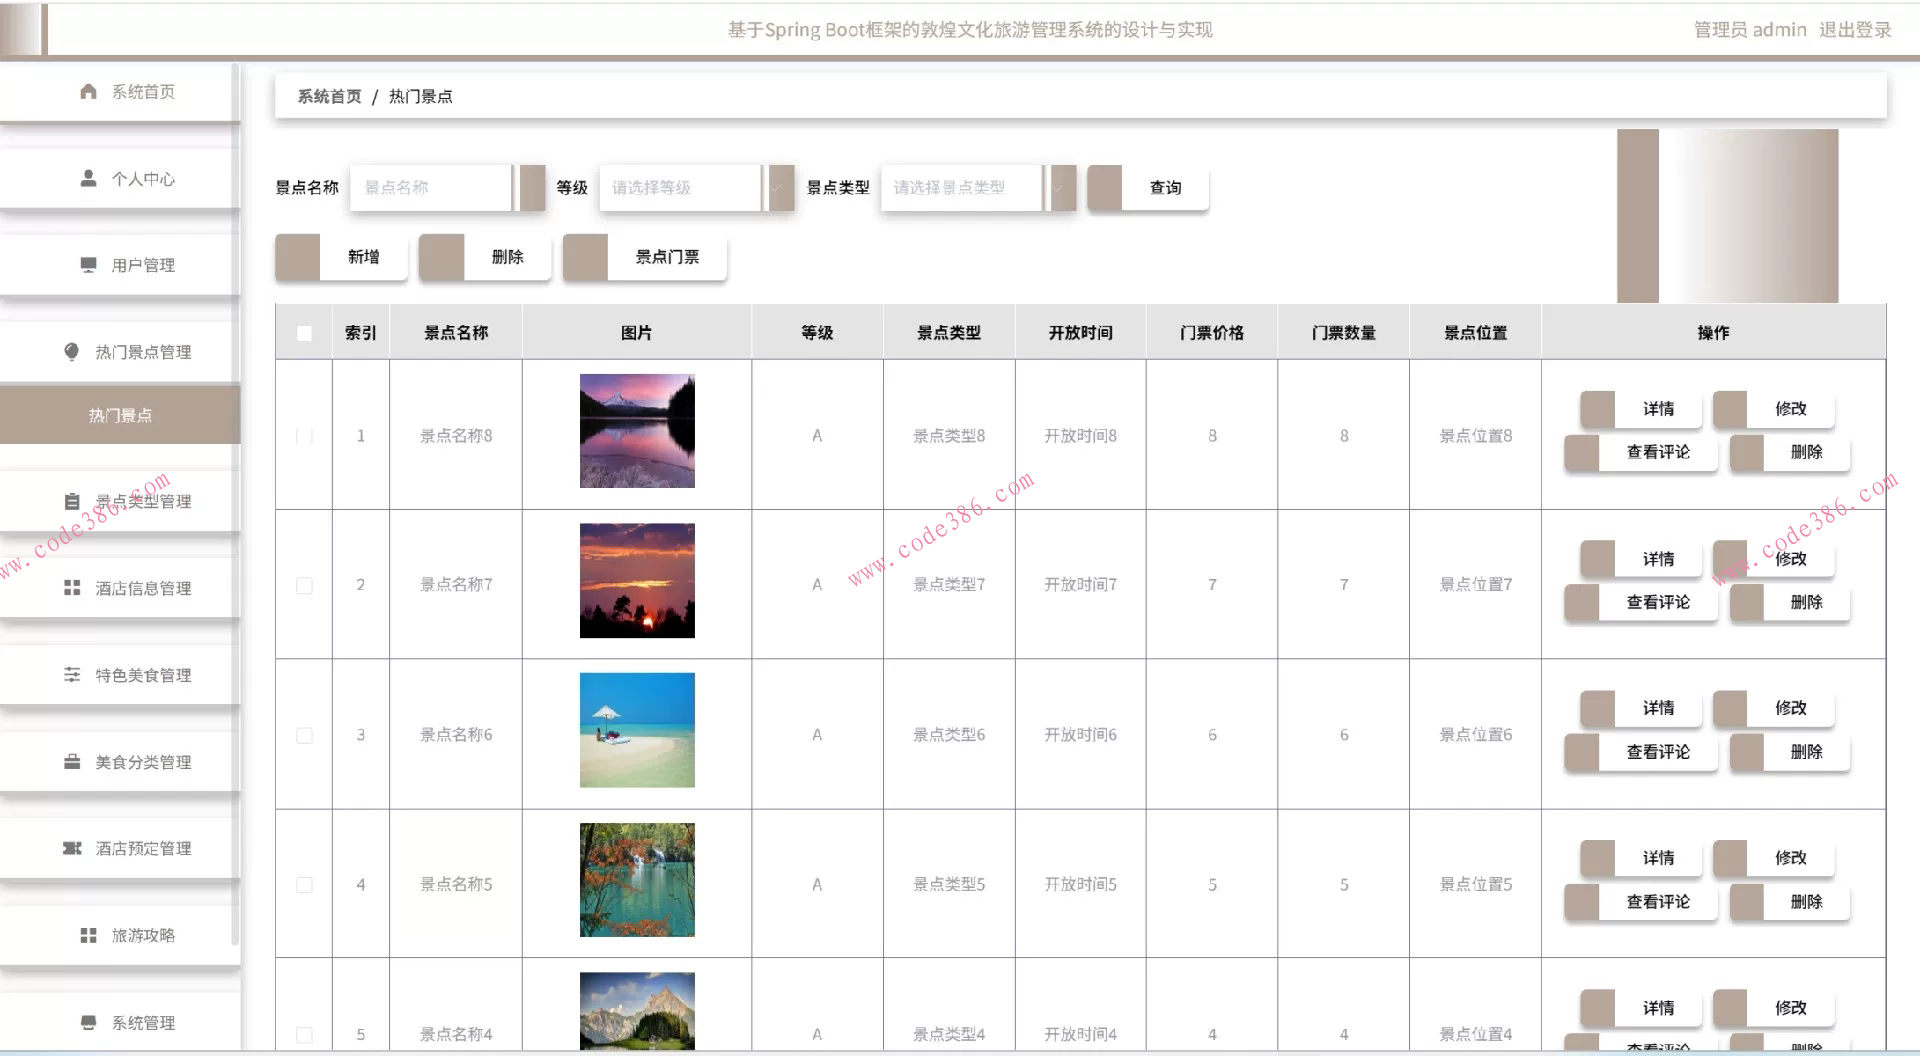
Task: Click the 查询 search button
Action: [1167, 187]
